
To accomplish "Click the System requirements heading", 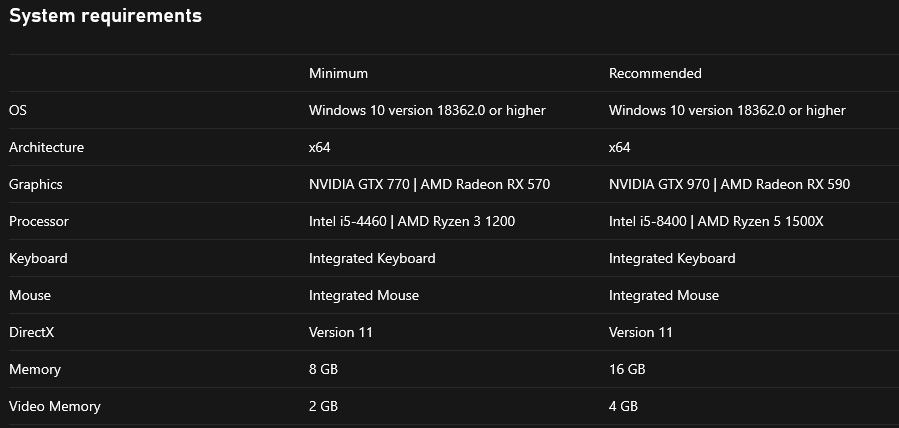I will coord(105,16).
